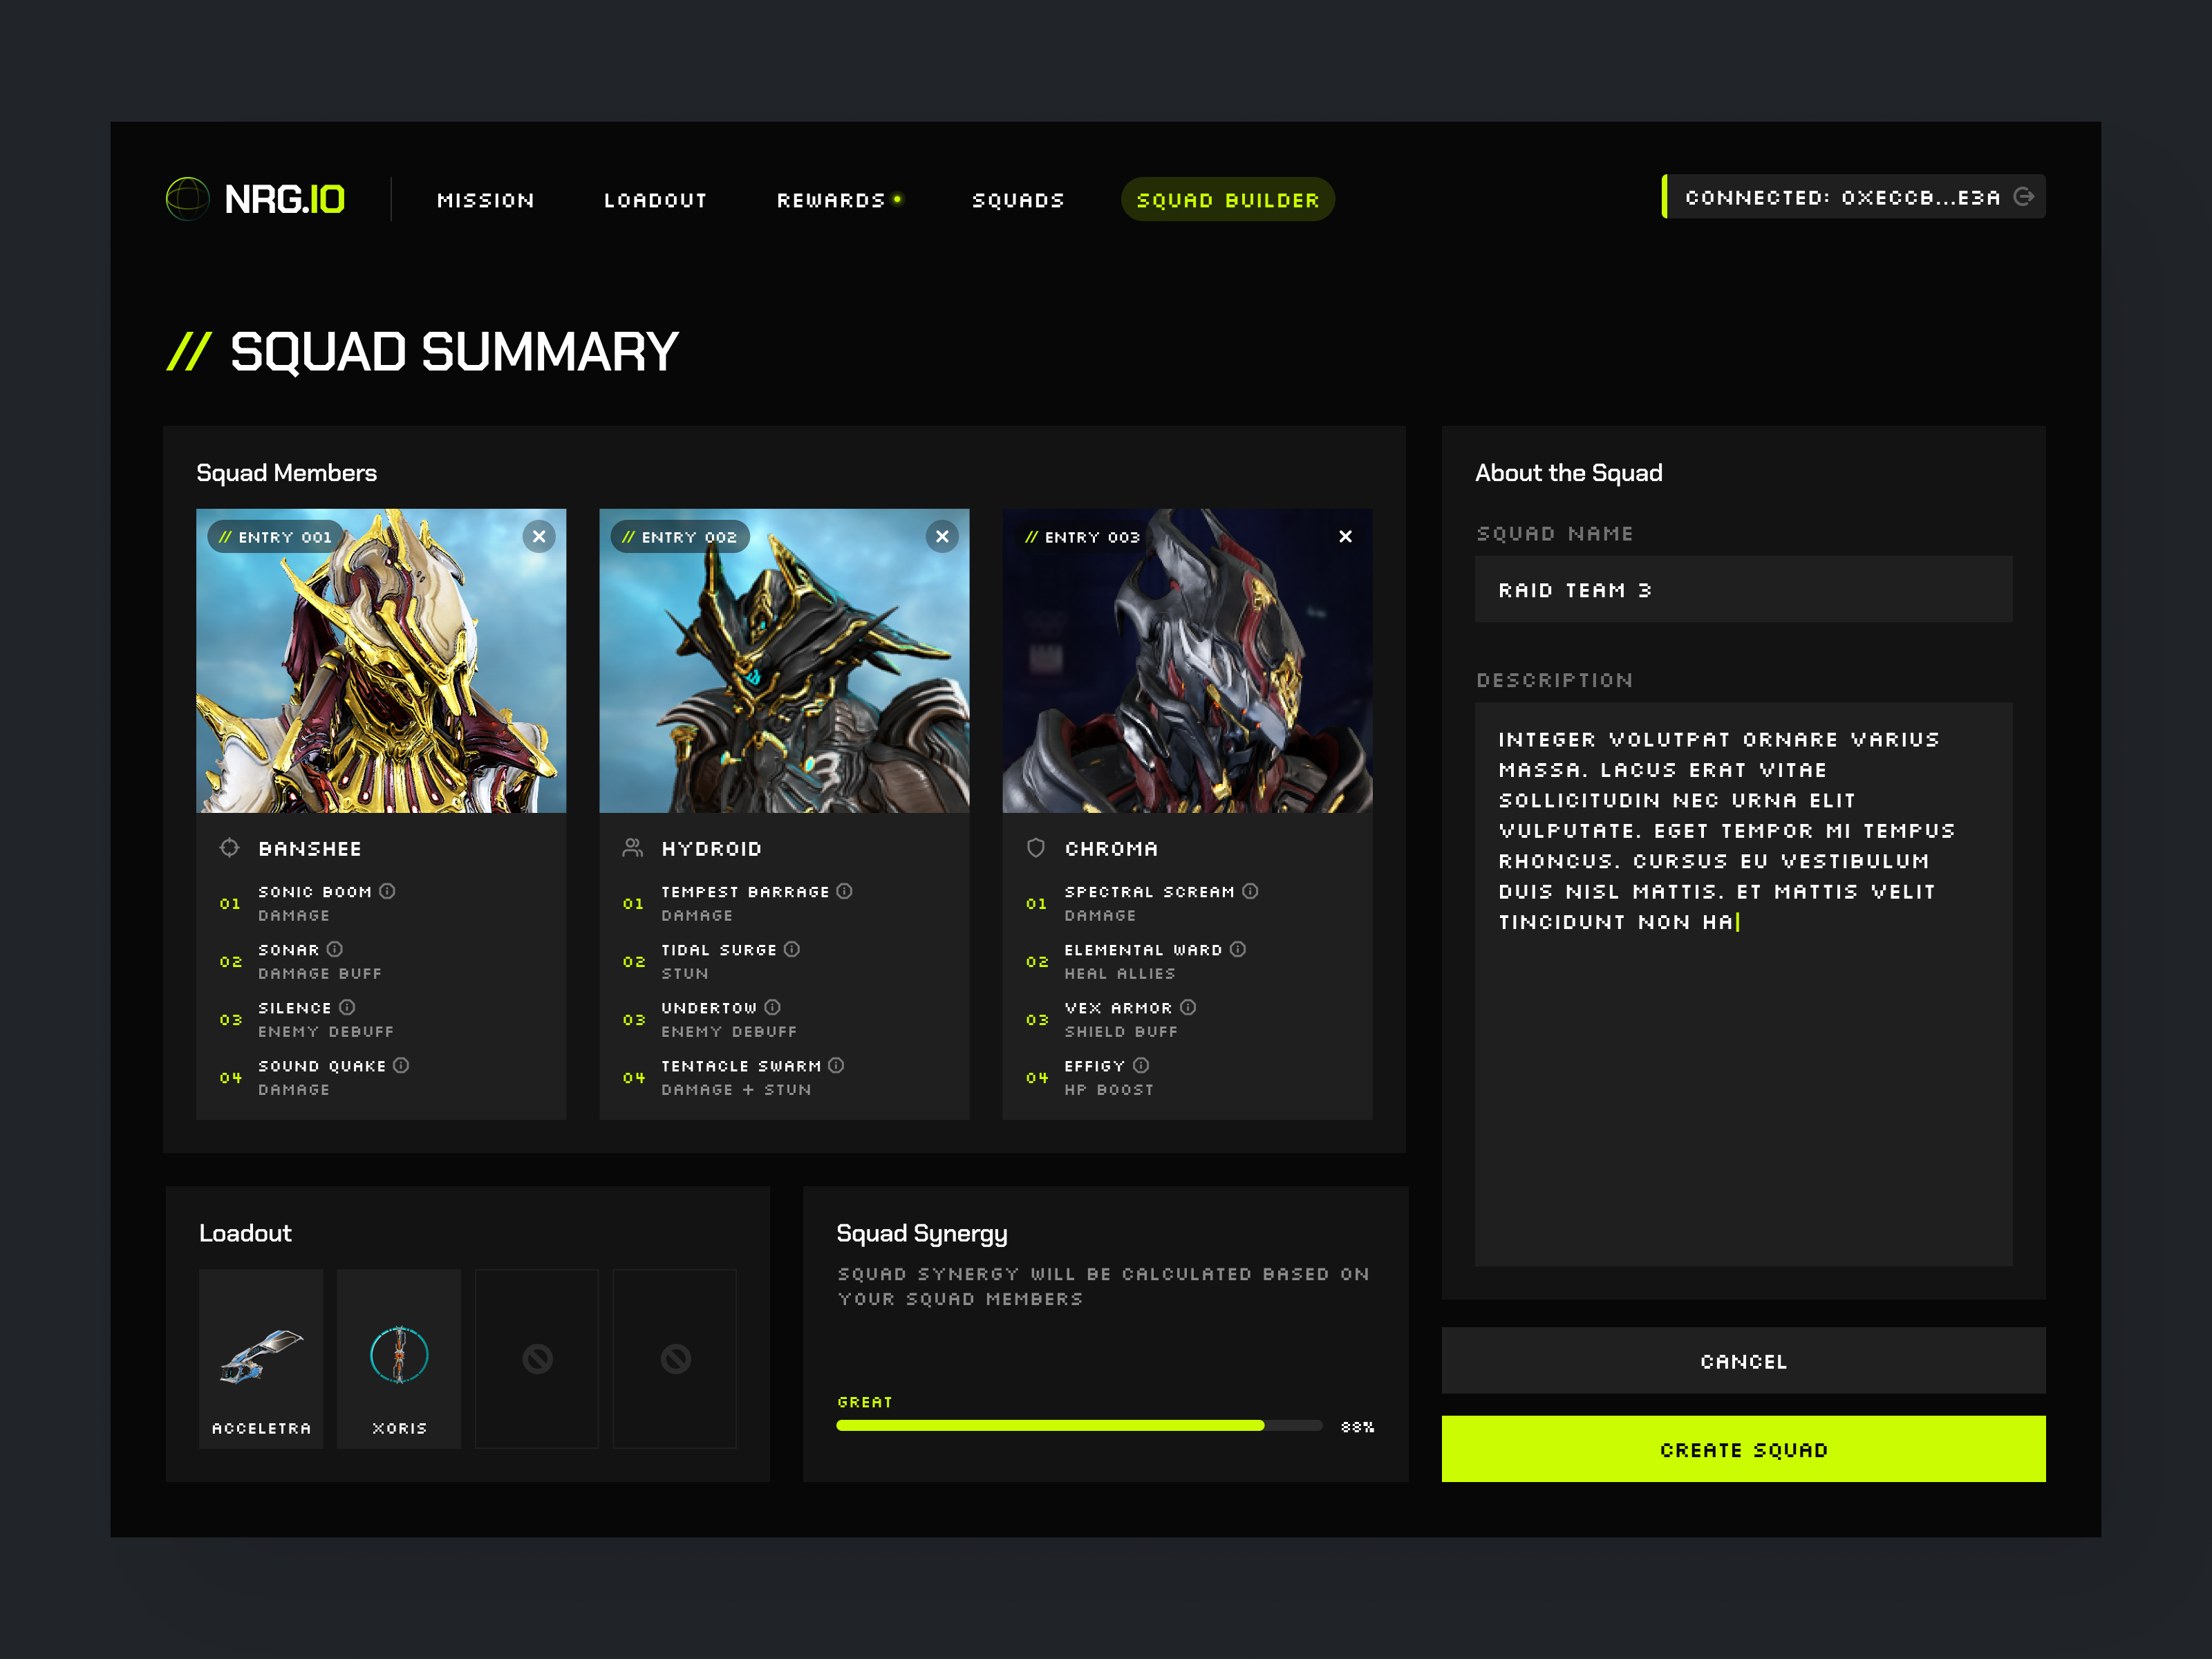Image resolution: width=2212 pixels, height=1659 pixels.
Task: Remove Entry 001 Banshee from the squad
Action: 539,537
